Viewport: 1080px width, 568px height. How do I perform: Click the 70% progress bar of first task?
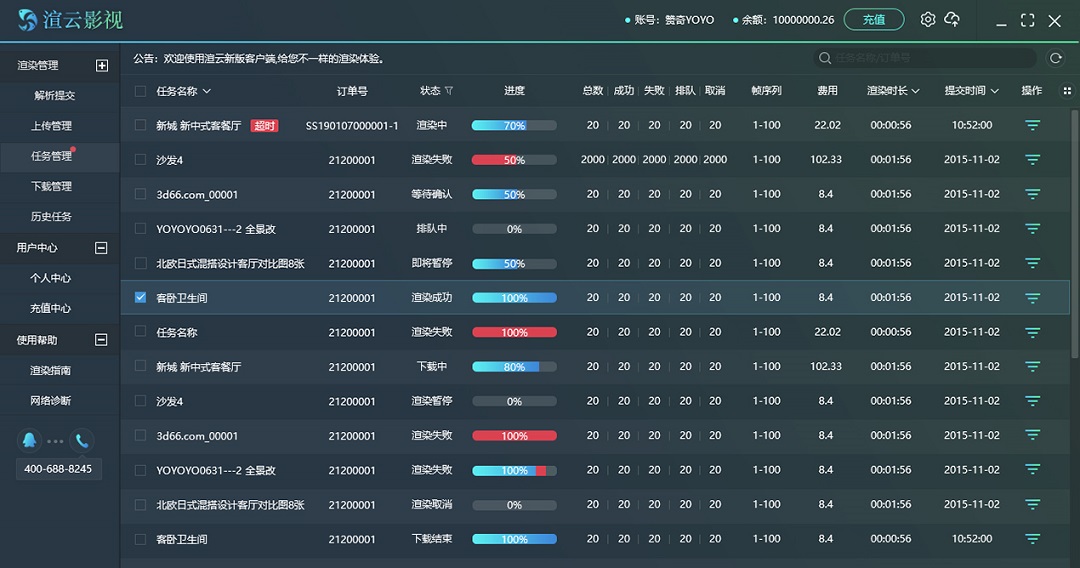514,126
